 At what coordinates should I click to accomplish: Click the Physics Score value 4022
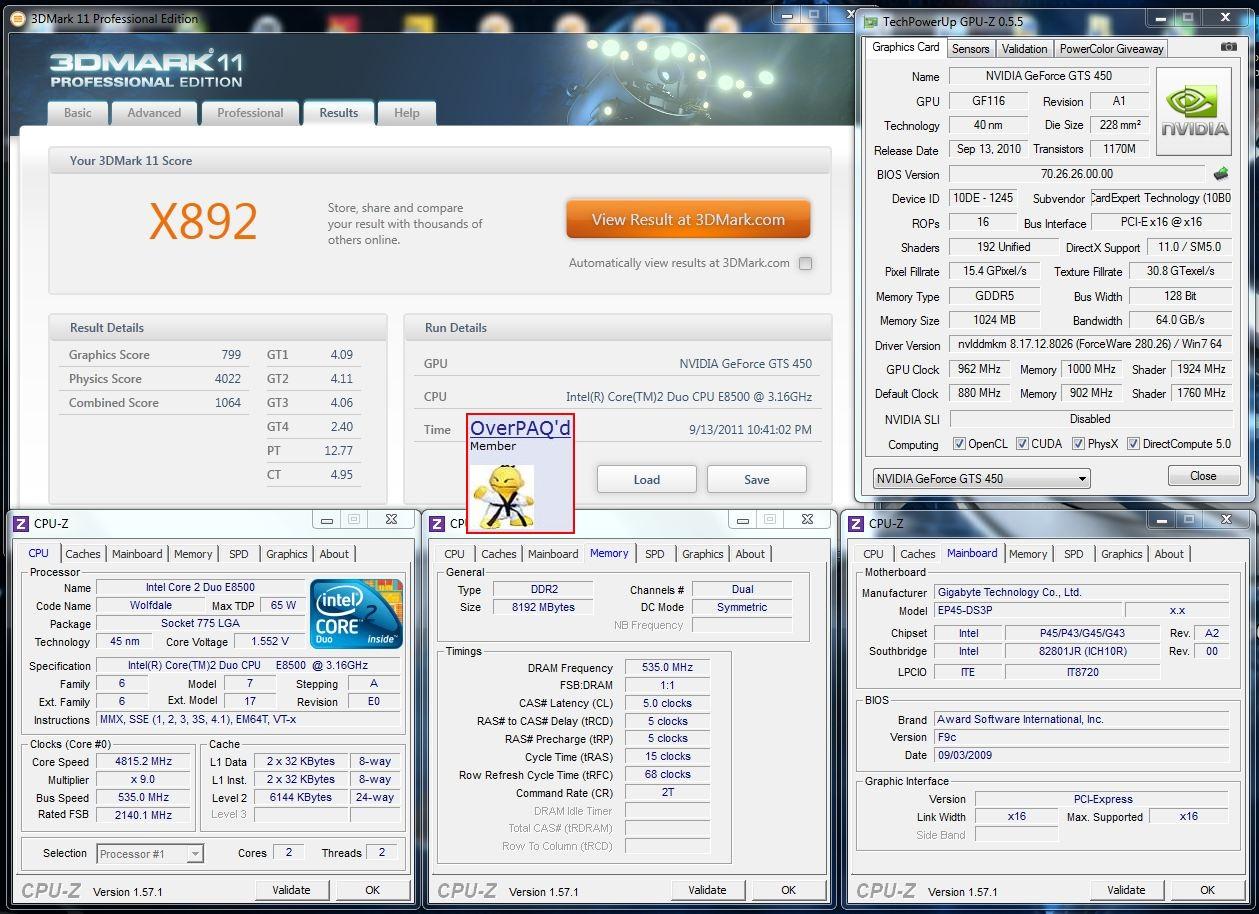pyautogui.click(x=228, y=379)
